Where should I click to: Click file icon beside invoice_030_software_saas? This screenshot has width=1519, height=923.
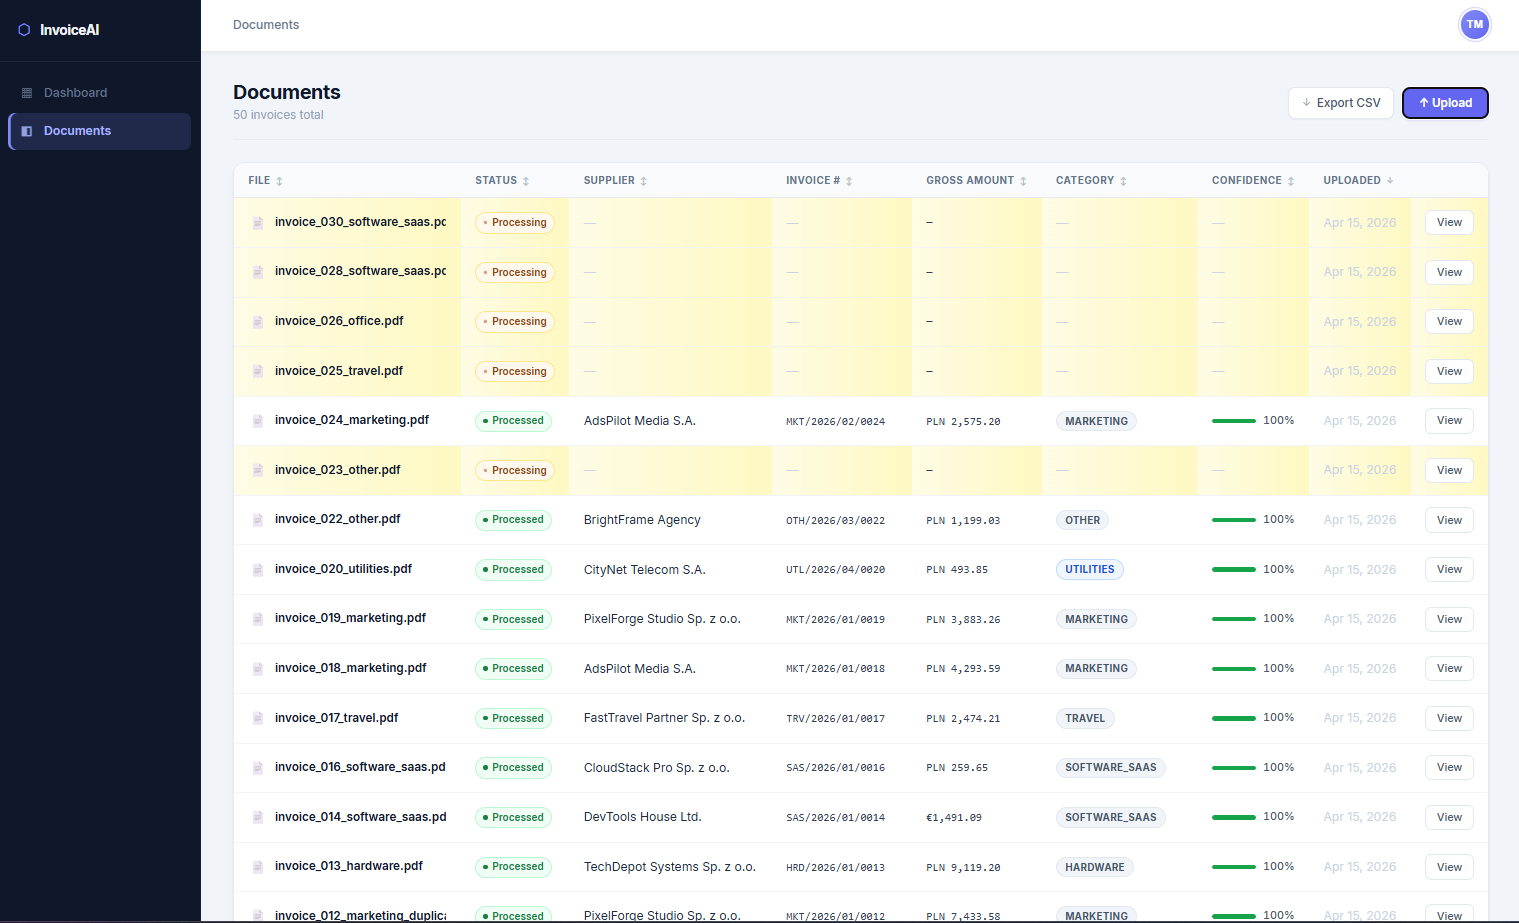pos(258,223)
